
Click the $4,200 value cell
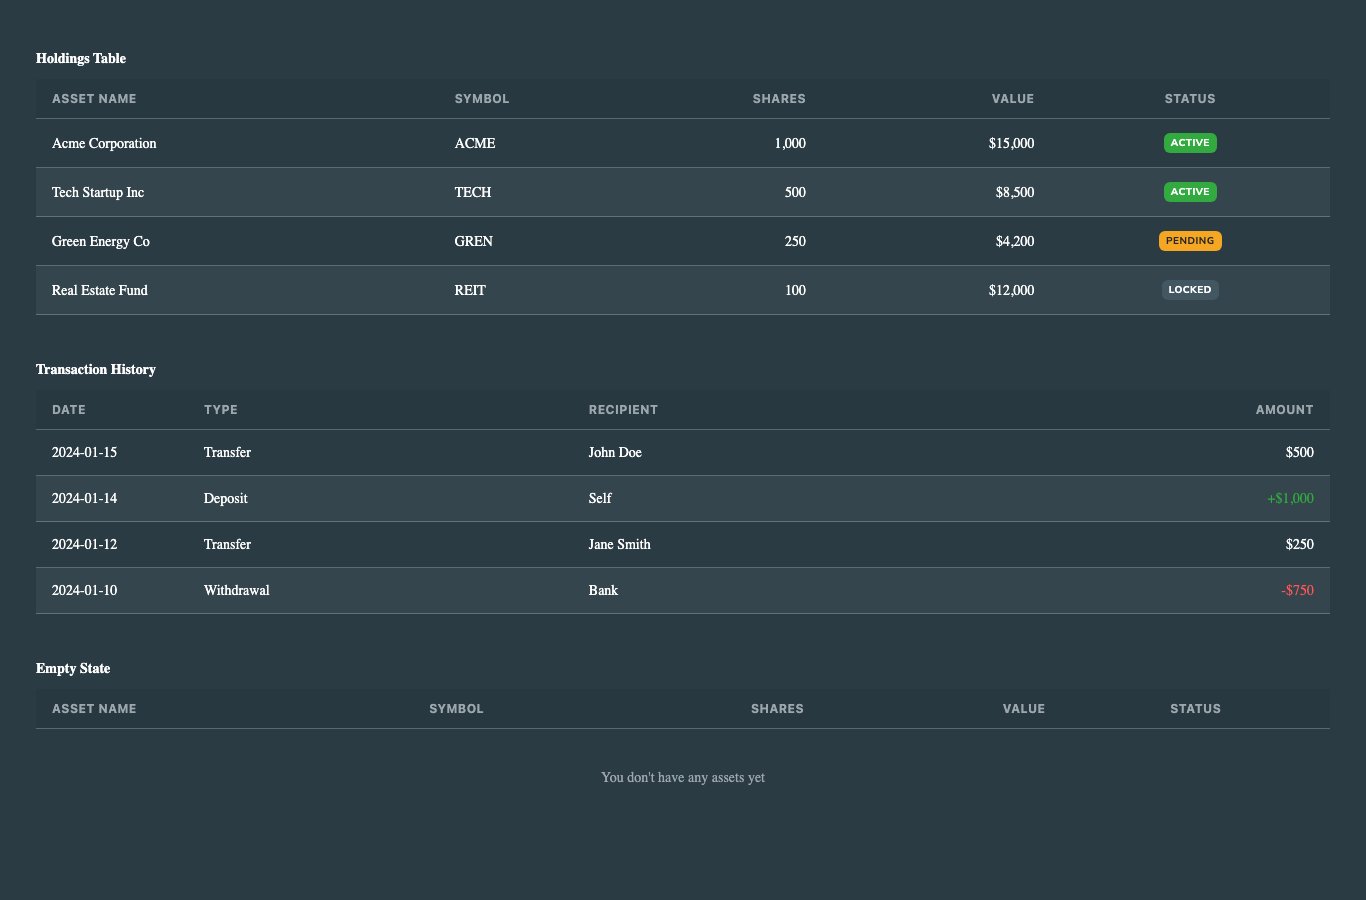click(x=1015, y=241)
